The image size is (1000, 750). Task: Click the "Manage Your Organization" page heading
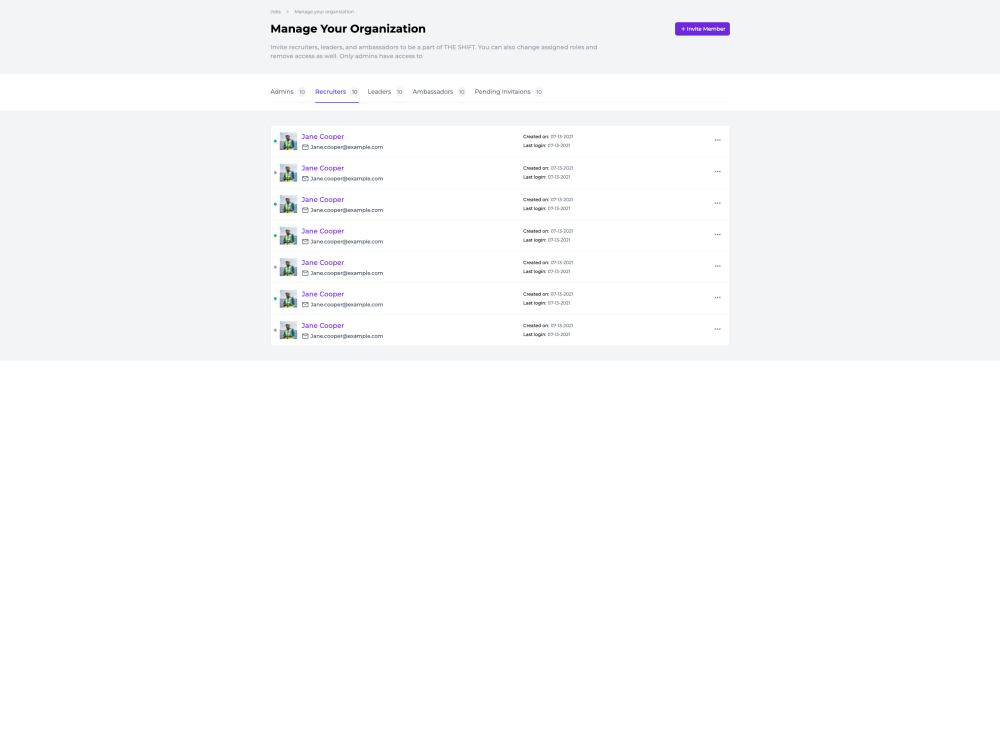coord(348,29)
